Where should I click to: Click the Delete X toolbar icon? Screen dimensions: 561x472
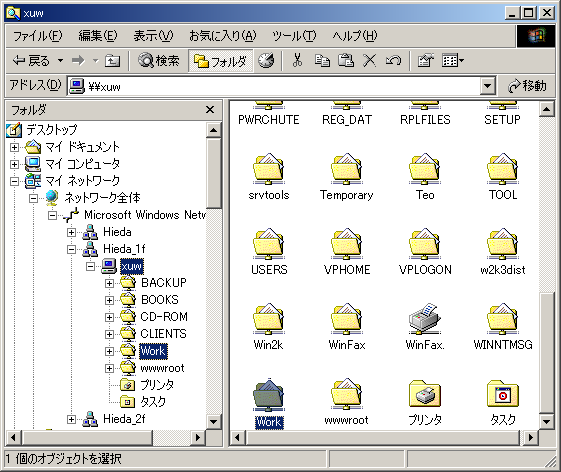tap(370, 60)
